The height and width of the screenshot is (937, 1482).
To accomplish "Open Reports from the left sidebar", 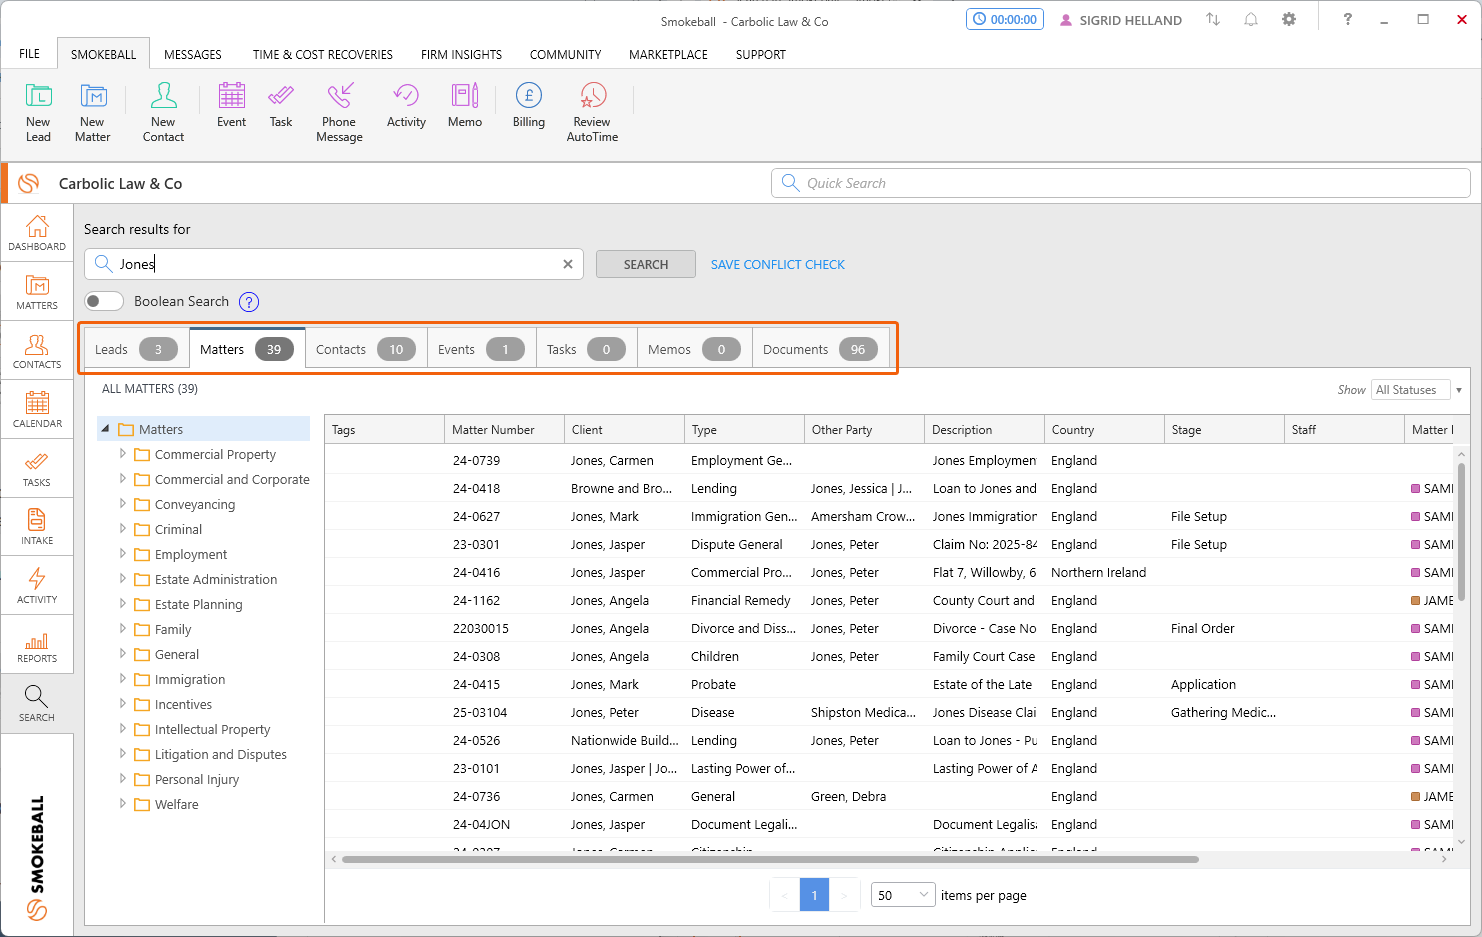I will (x=37, y=645).
